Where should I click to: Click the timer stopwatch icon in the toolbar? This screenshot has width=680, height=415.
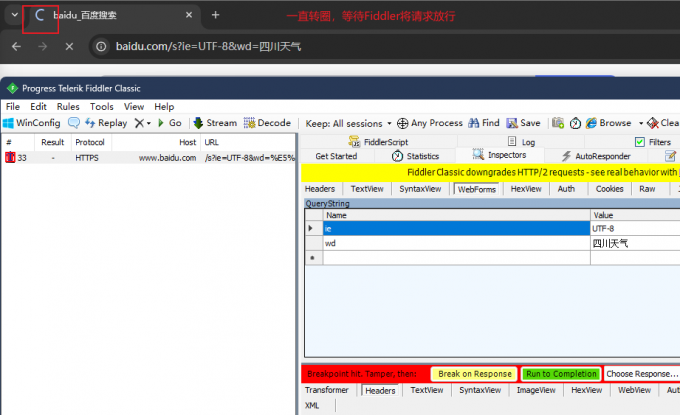[x=575, y=123]
